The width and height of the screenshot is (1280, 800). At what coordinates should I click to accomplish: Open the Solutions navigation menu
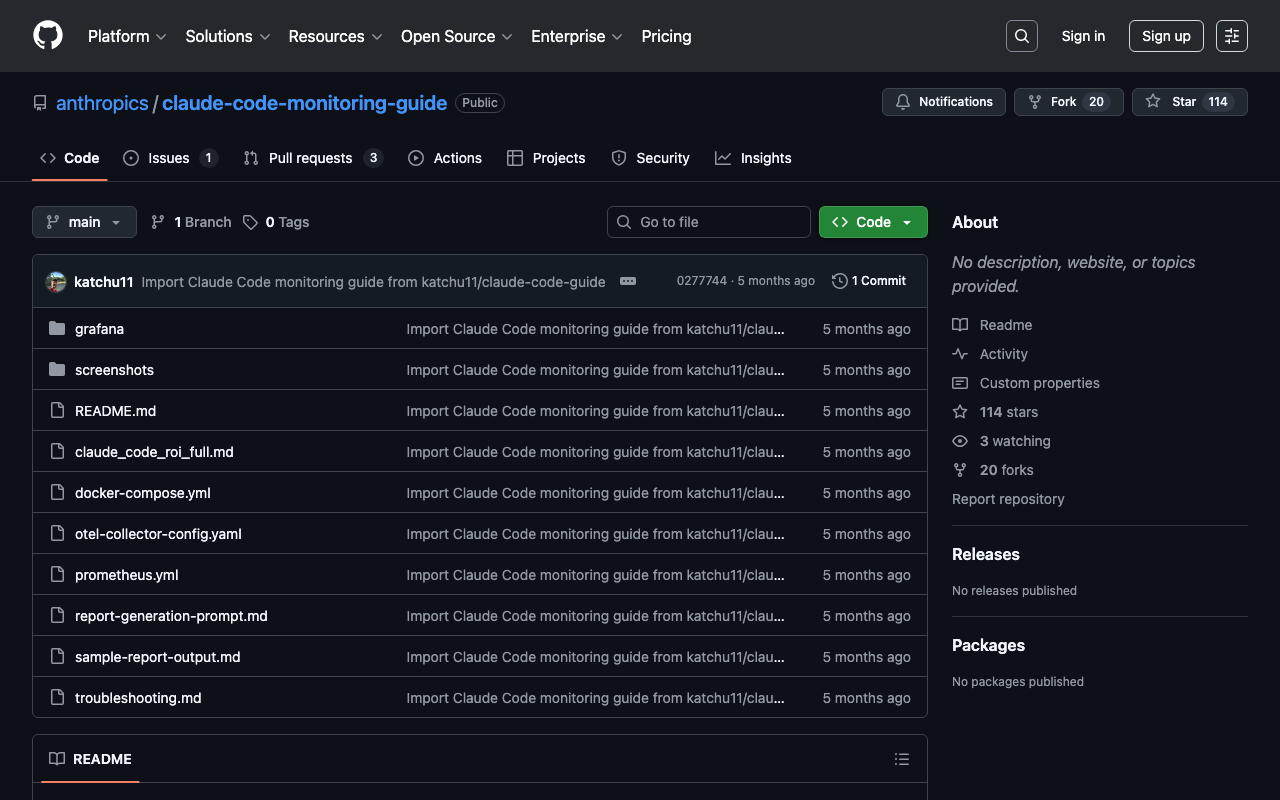(x=227, y=36)
